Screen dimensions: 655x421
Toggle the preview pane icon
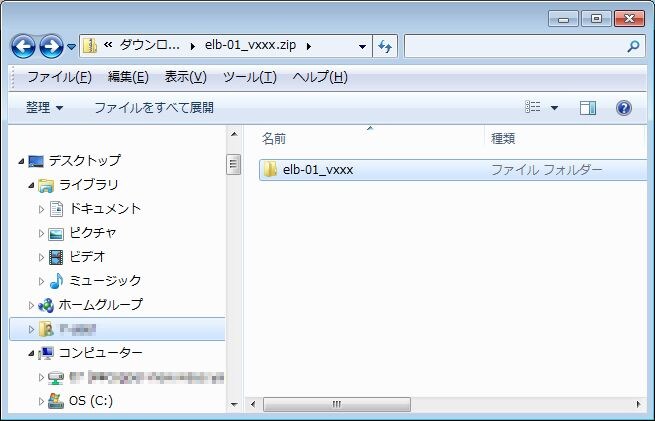[x=588, y=108]
